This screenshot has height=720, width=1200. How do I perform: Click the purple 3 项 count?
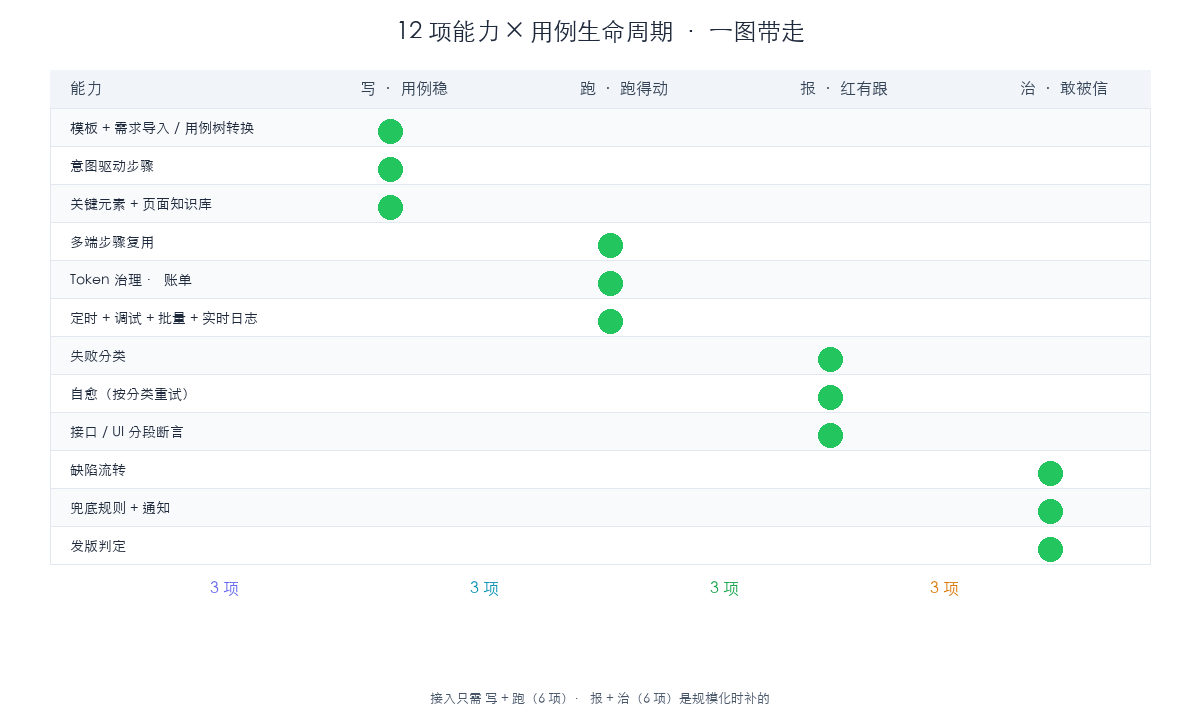click(x=224, y=588)
